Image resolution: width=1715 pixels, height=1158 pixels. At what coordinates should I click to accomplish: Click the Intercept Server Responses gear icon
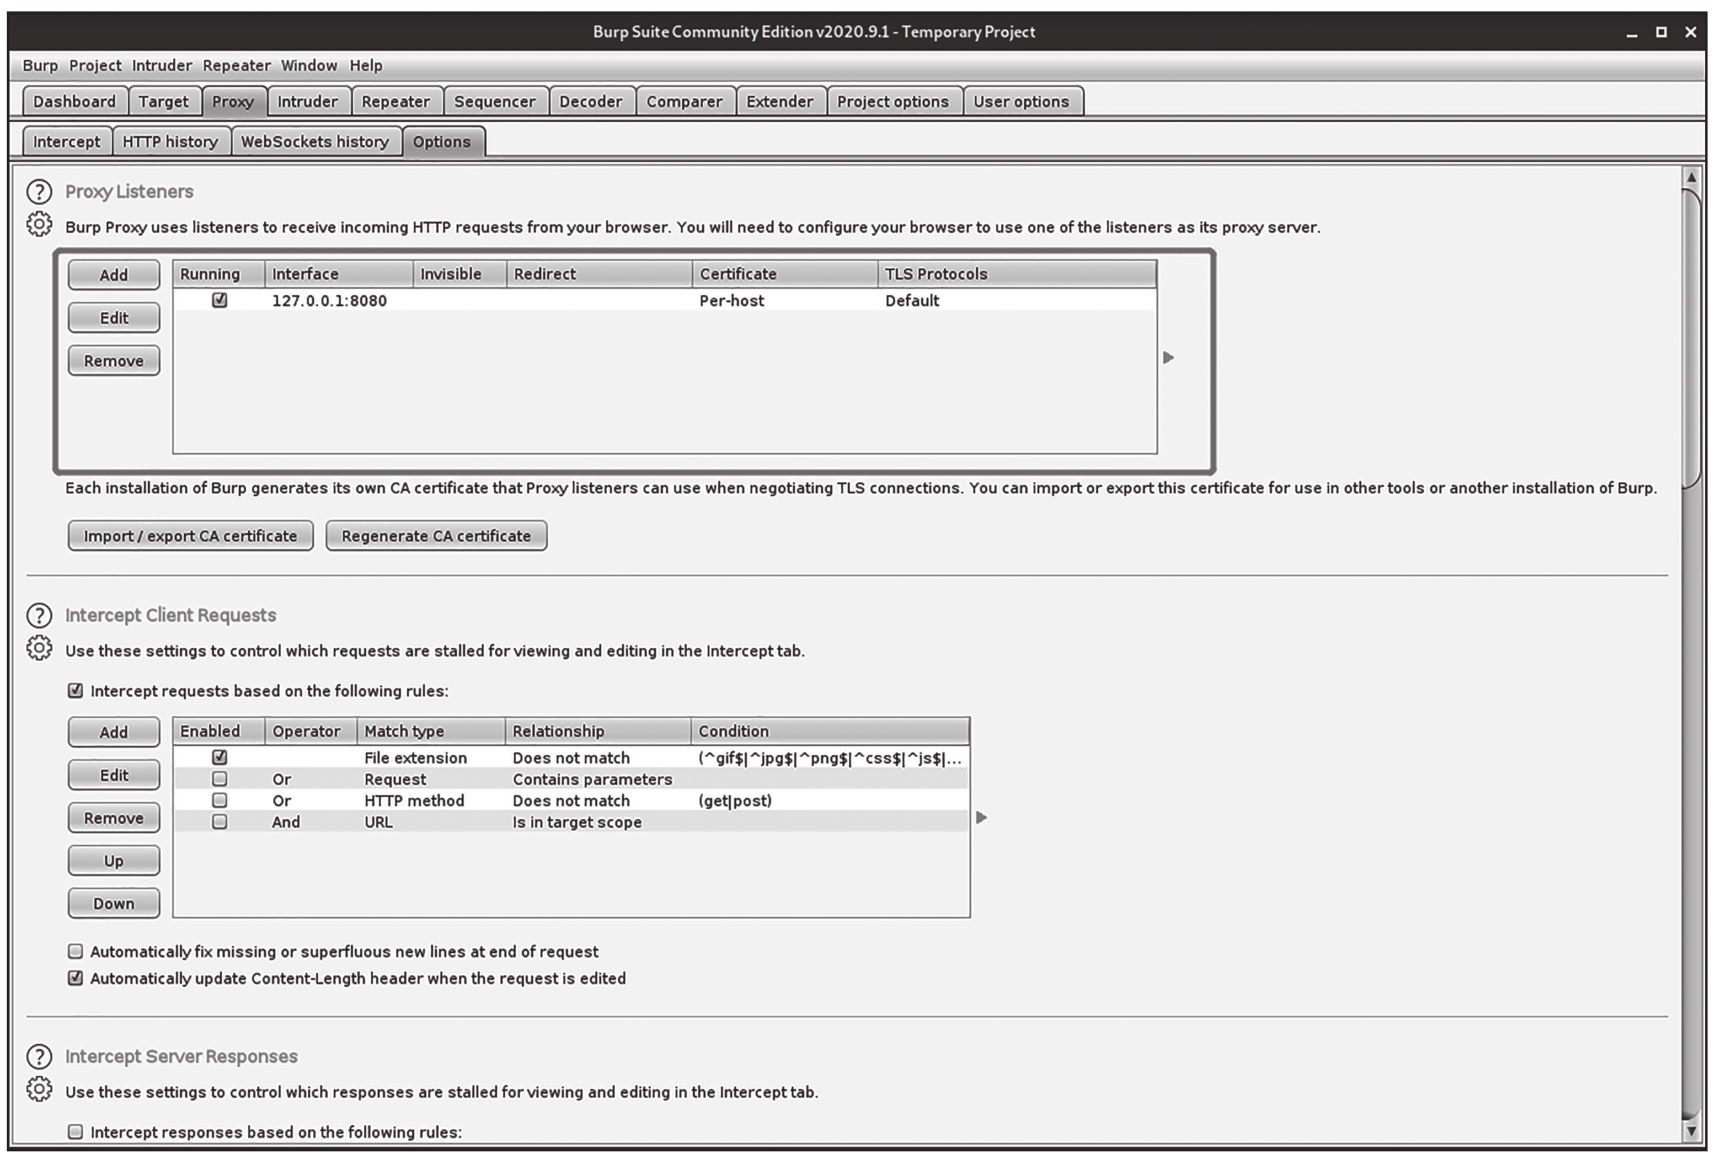click(x=39, y=1090)
